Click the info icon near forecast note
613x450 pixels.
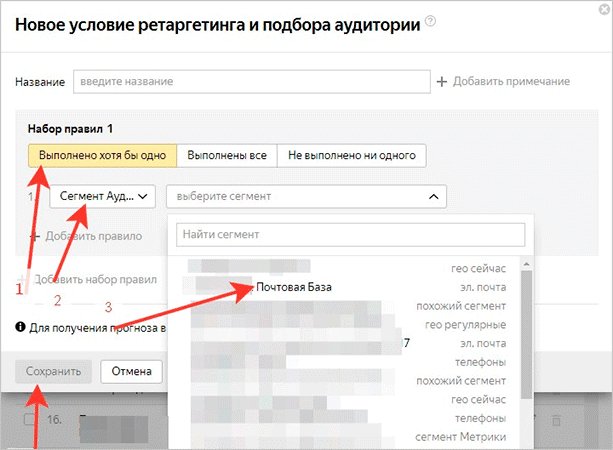click(x=20, y=327)
